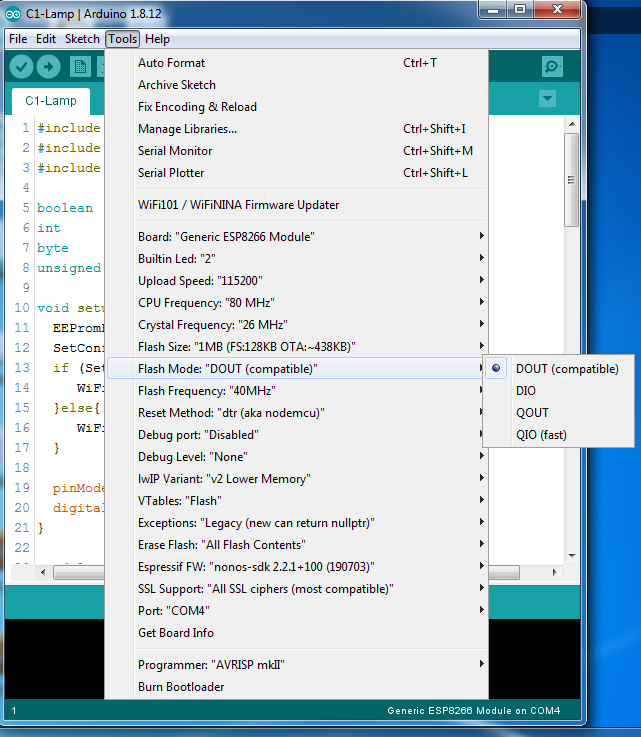Click 'pinMode' text on line 19
Image resolution: width=641 pixels, height=737 pixels.
pos(78,488)
